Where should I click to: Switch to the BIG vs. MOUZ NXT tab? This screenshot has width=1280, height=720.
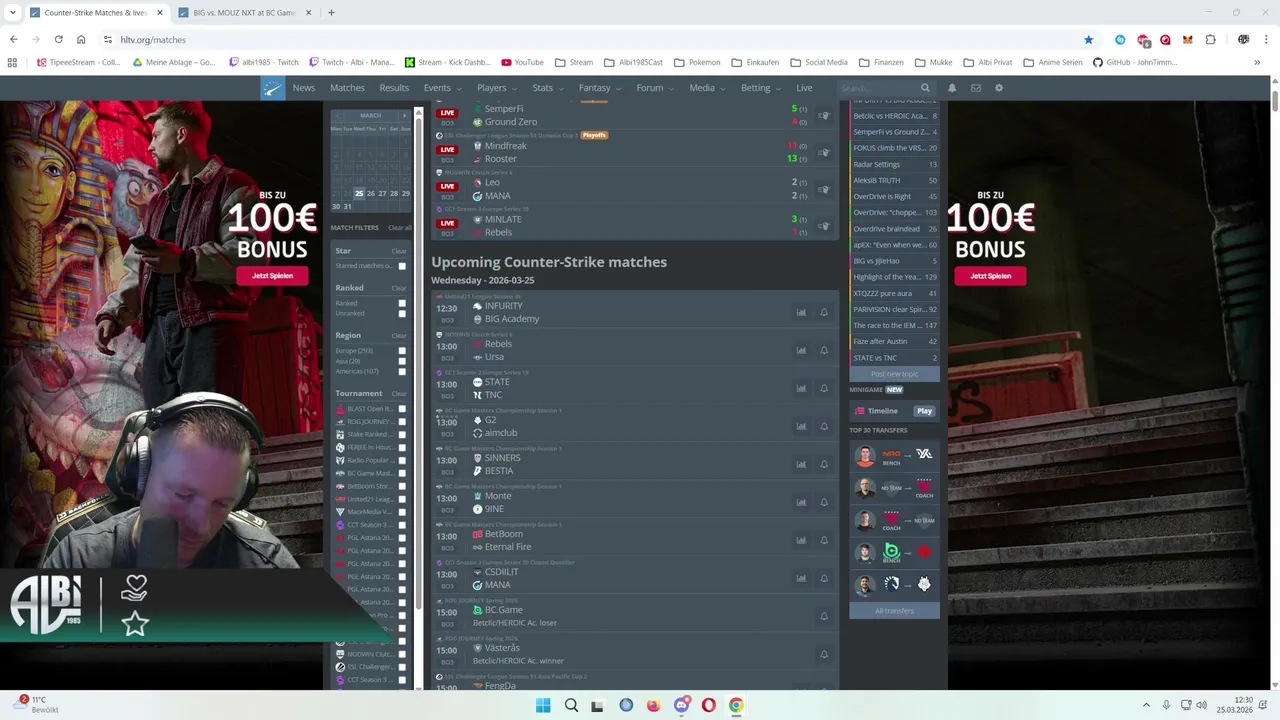pyautogui.click(x=244, y=13)
